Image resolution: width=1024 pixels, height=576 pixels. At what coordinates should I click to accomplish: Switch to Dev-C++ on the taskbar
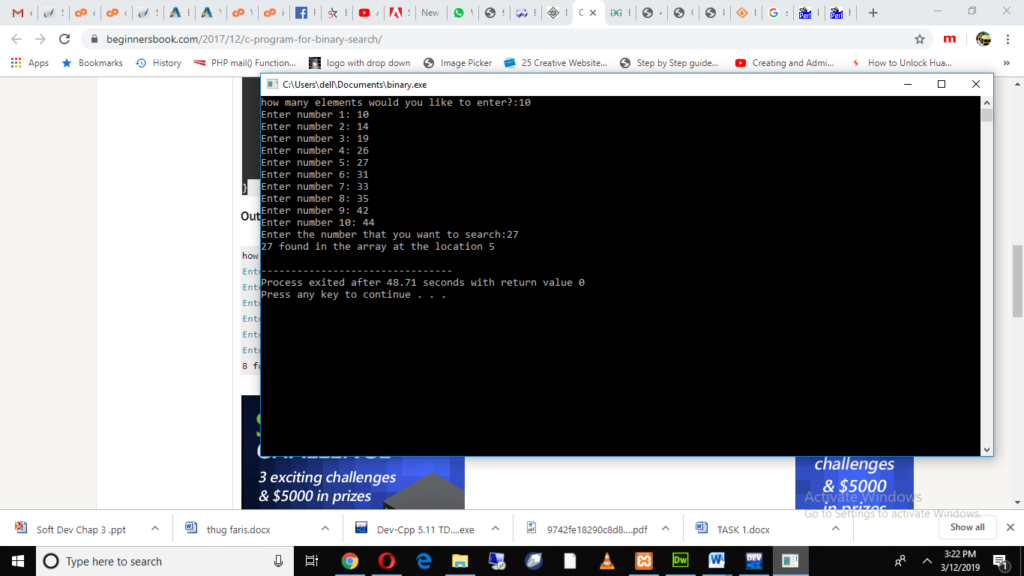tap(754, 561)
